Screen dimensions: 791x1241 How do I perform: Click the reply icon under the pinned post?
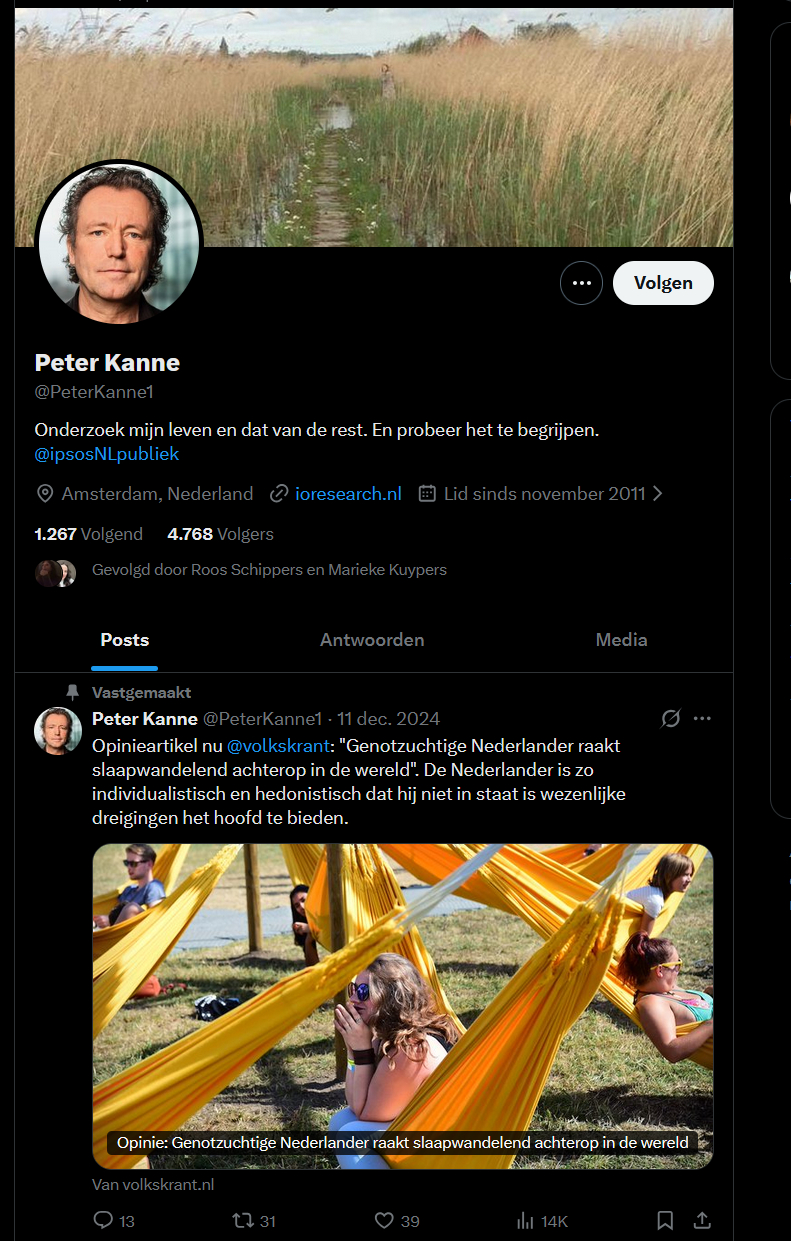103,1220
